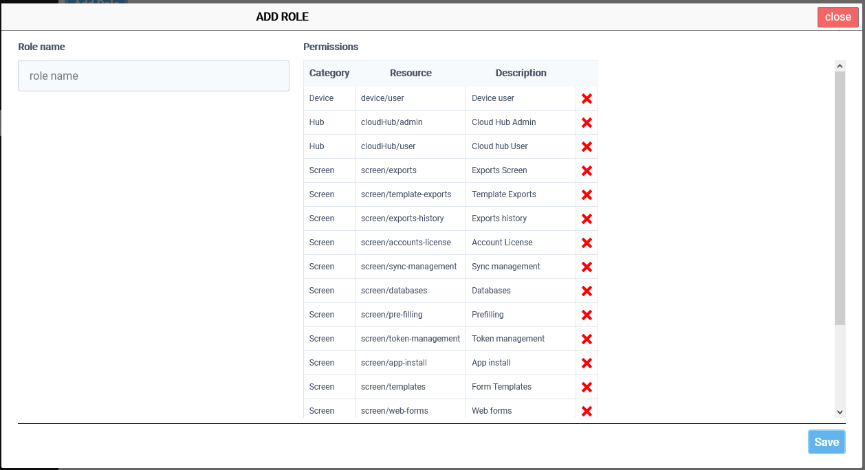Screen dimensions: 865x470
Task: Remove the Form Templates permission
Action: click(x=586, y=387)
